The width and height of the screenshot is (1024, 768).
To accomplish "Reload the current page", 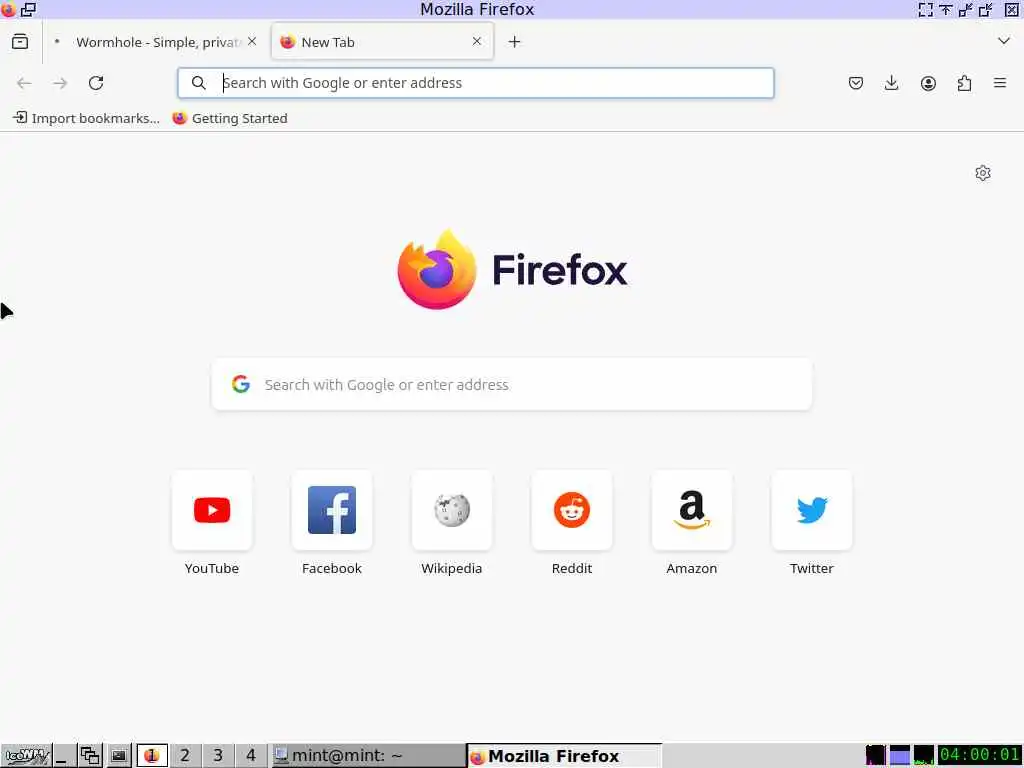I will pyautogui.click(x=96, y=83).
